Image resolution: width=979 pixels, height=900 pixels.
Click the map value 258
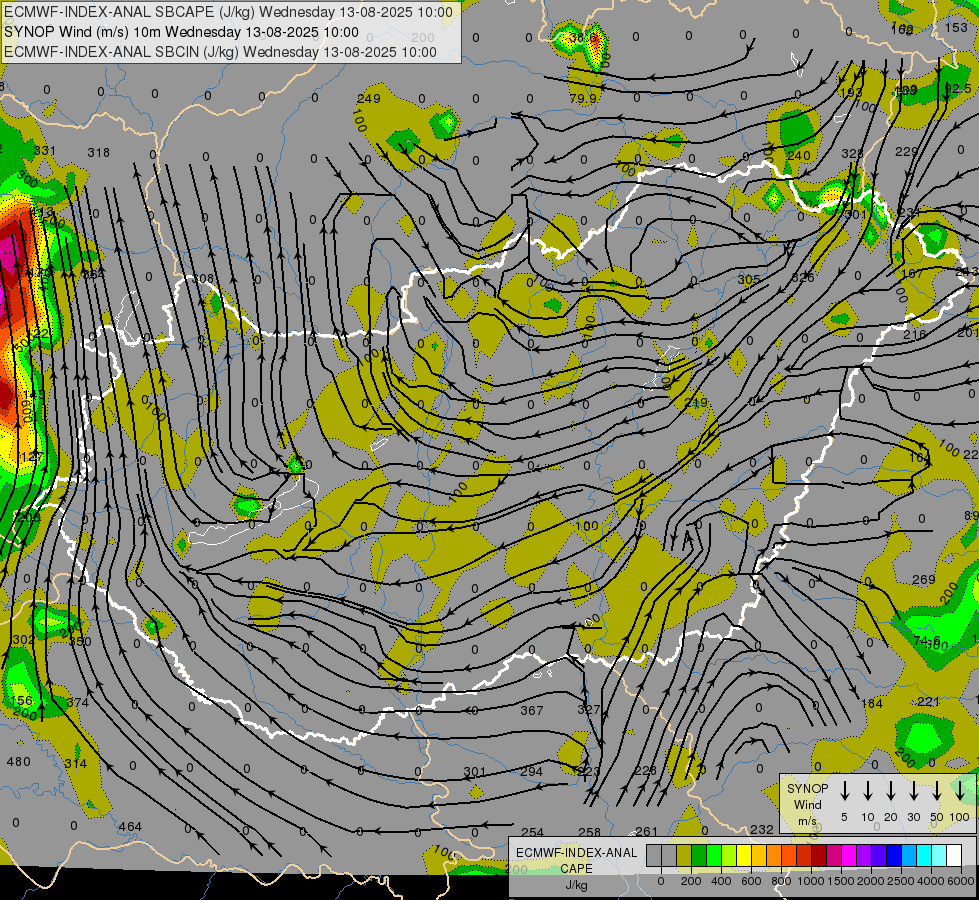click(x=589, y=832)
